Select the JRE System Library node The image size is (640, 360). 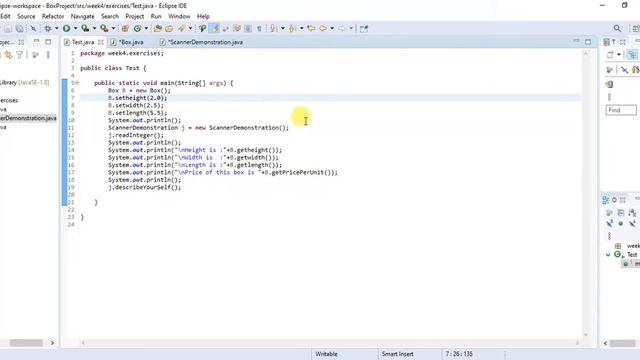click(x=24, y=82)
